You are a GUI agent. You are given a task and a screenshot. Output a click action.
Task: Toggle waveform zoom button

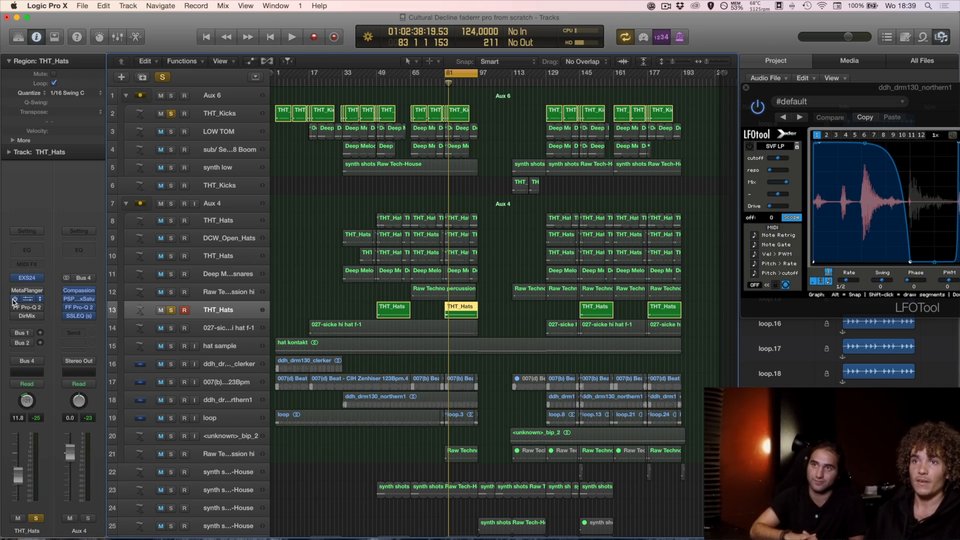[623, 61]
